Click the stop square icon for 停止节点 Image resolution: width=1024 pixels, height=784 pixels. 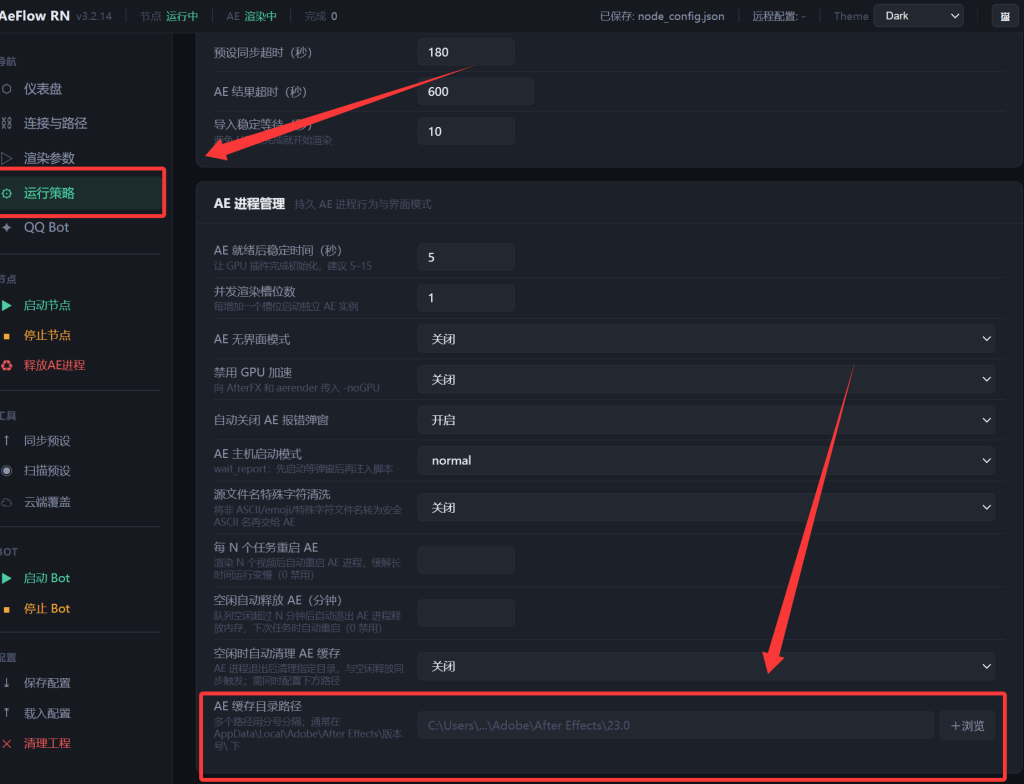click(x=7, y=335)
